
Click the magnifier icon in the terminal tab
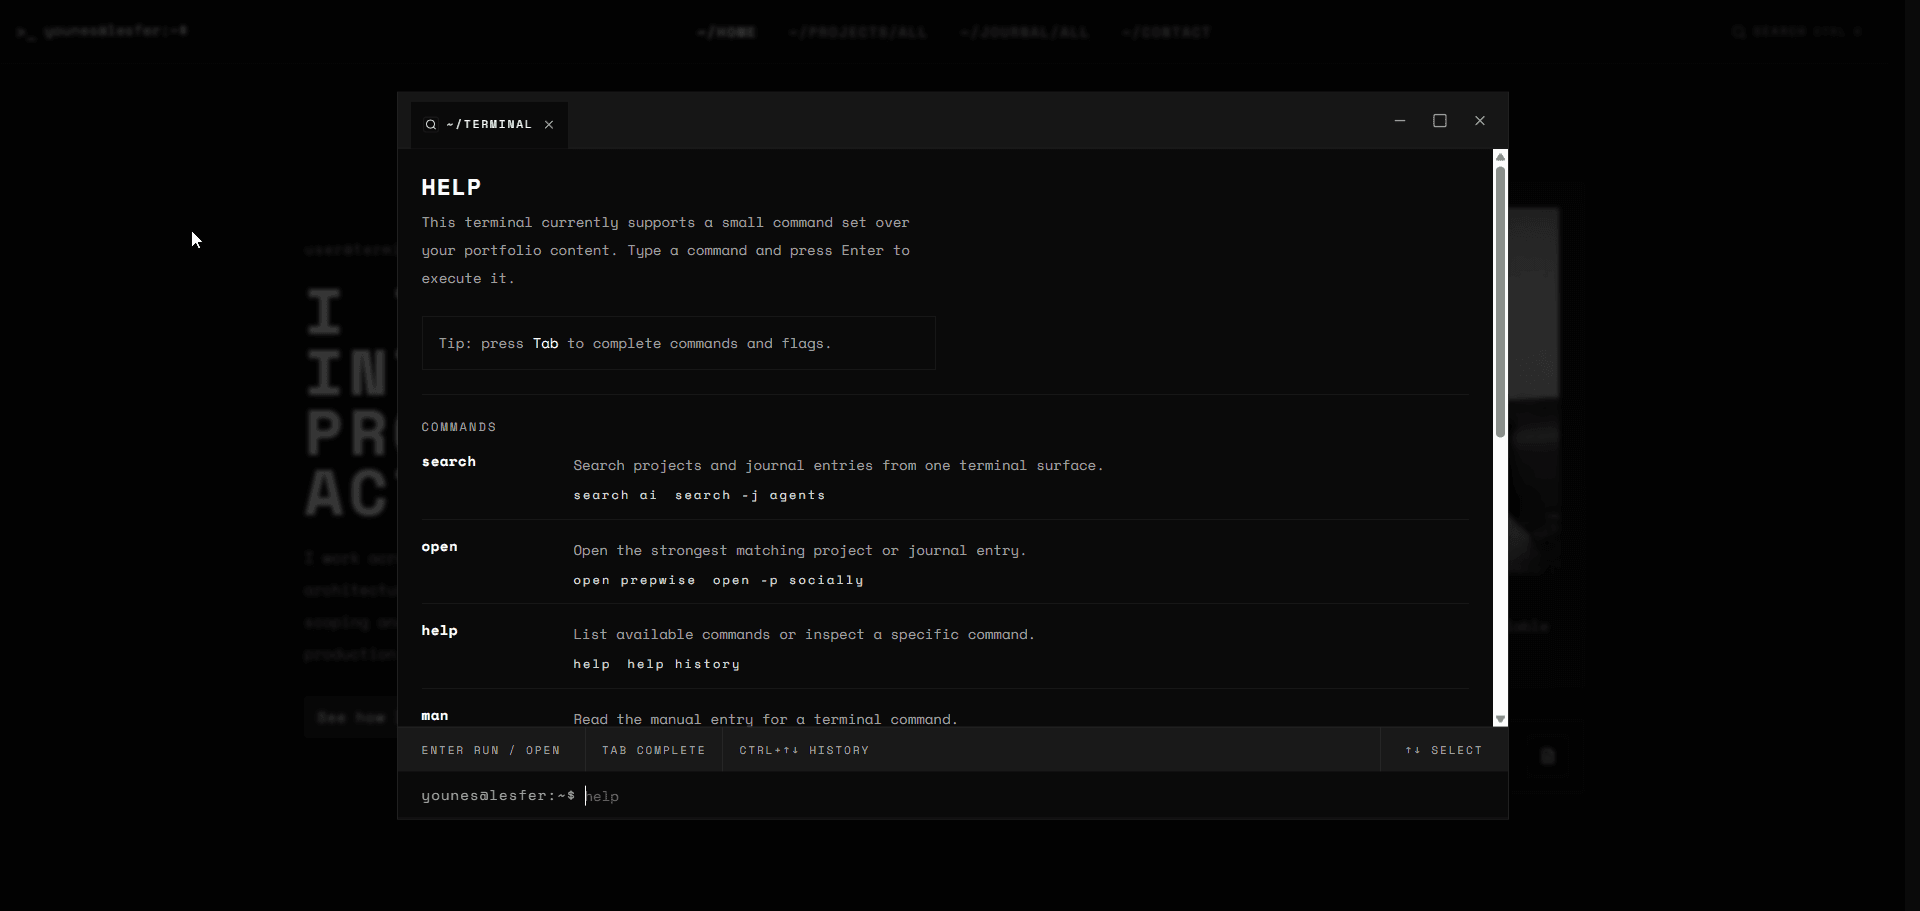[x=431, y=125]
